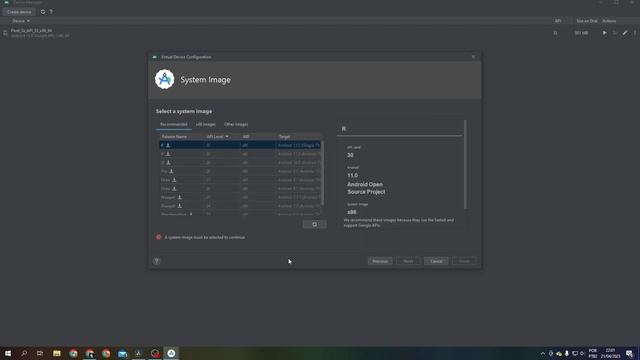The width and height of the screenshot is (640, 360).
Task: Select the Pixel_3a_API_33 device row
Action: point(320,33)
